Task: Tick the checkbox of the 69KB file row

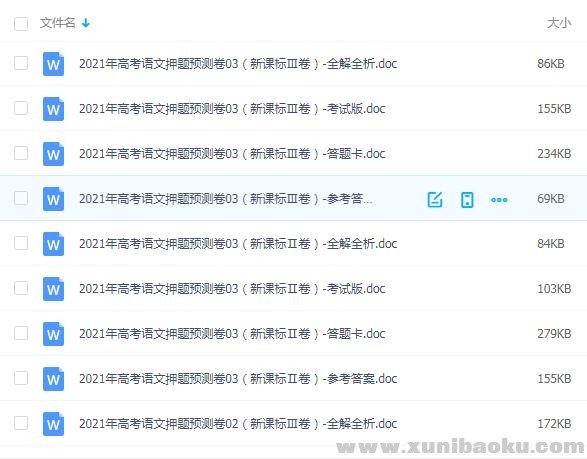Action: click(21, 198)
